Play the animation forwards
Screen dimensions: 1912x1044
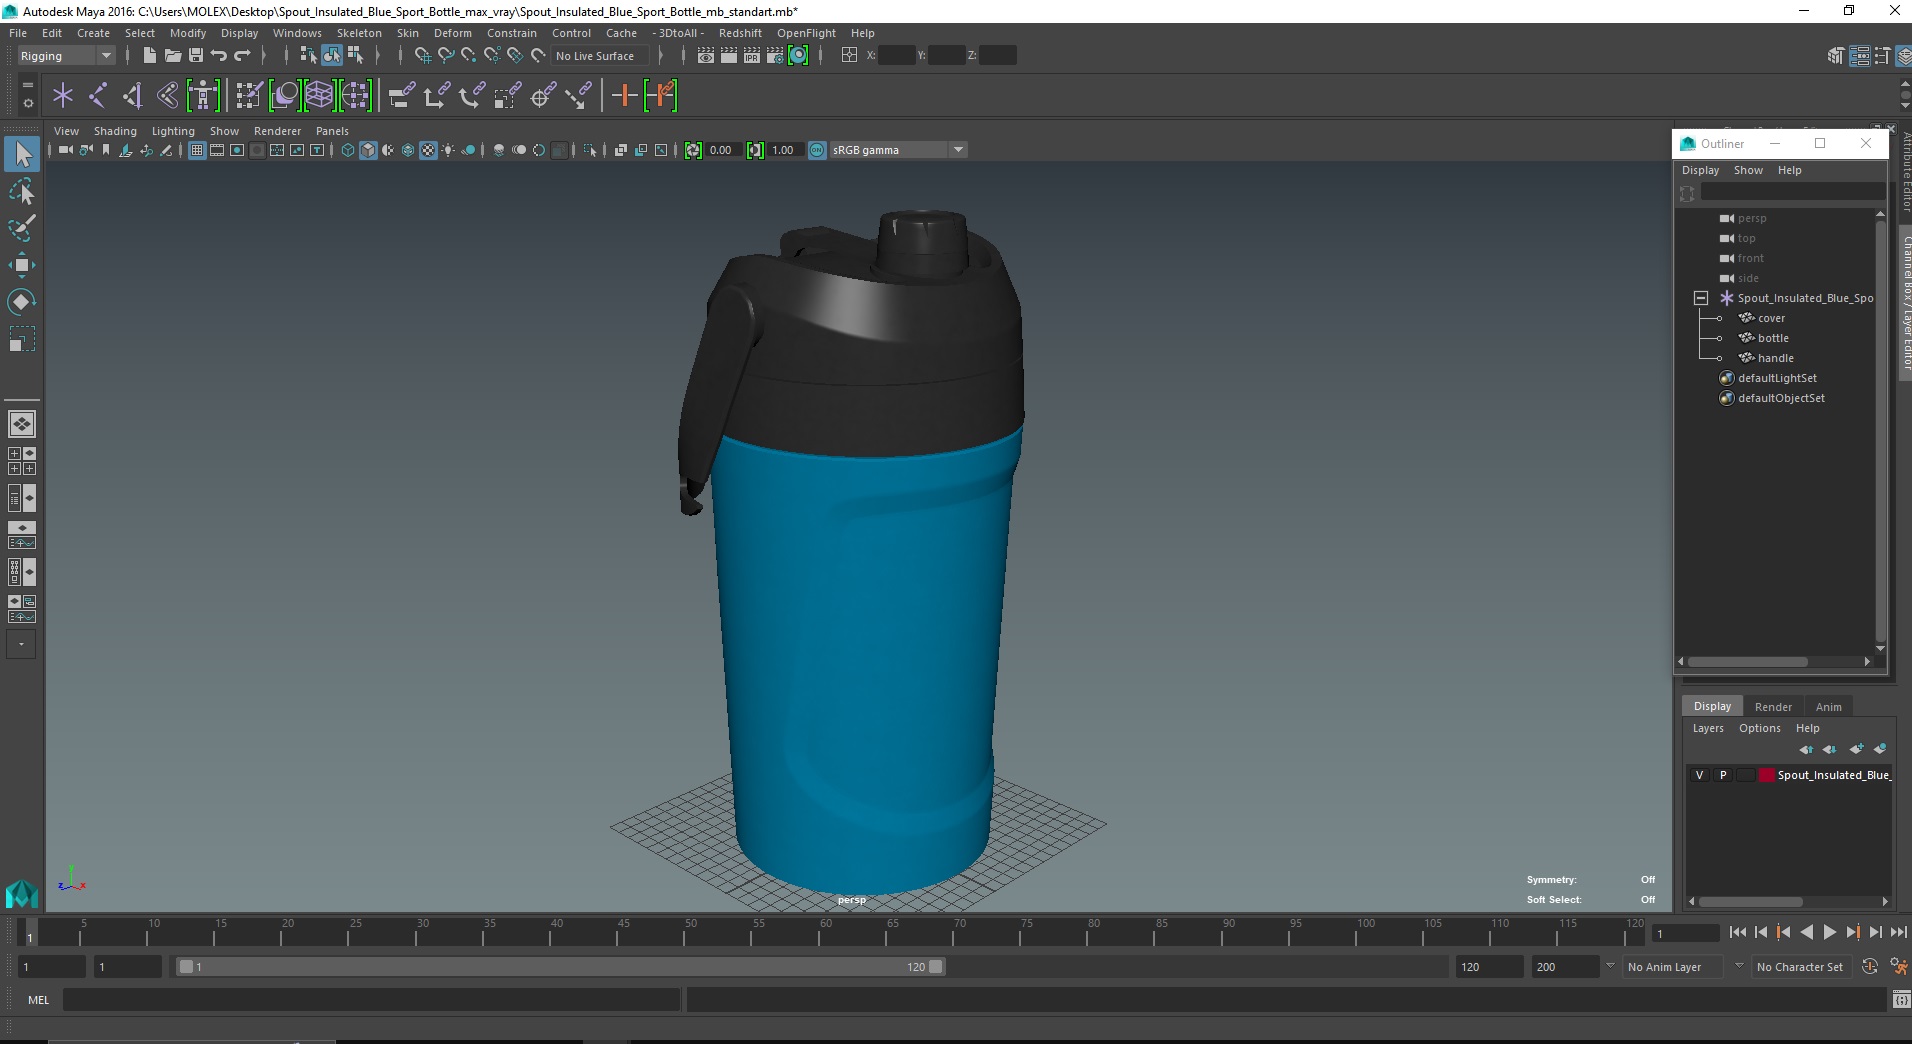pyautogui.click(x=1829, y=932)
